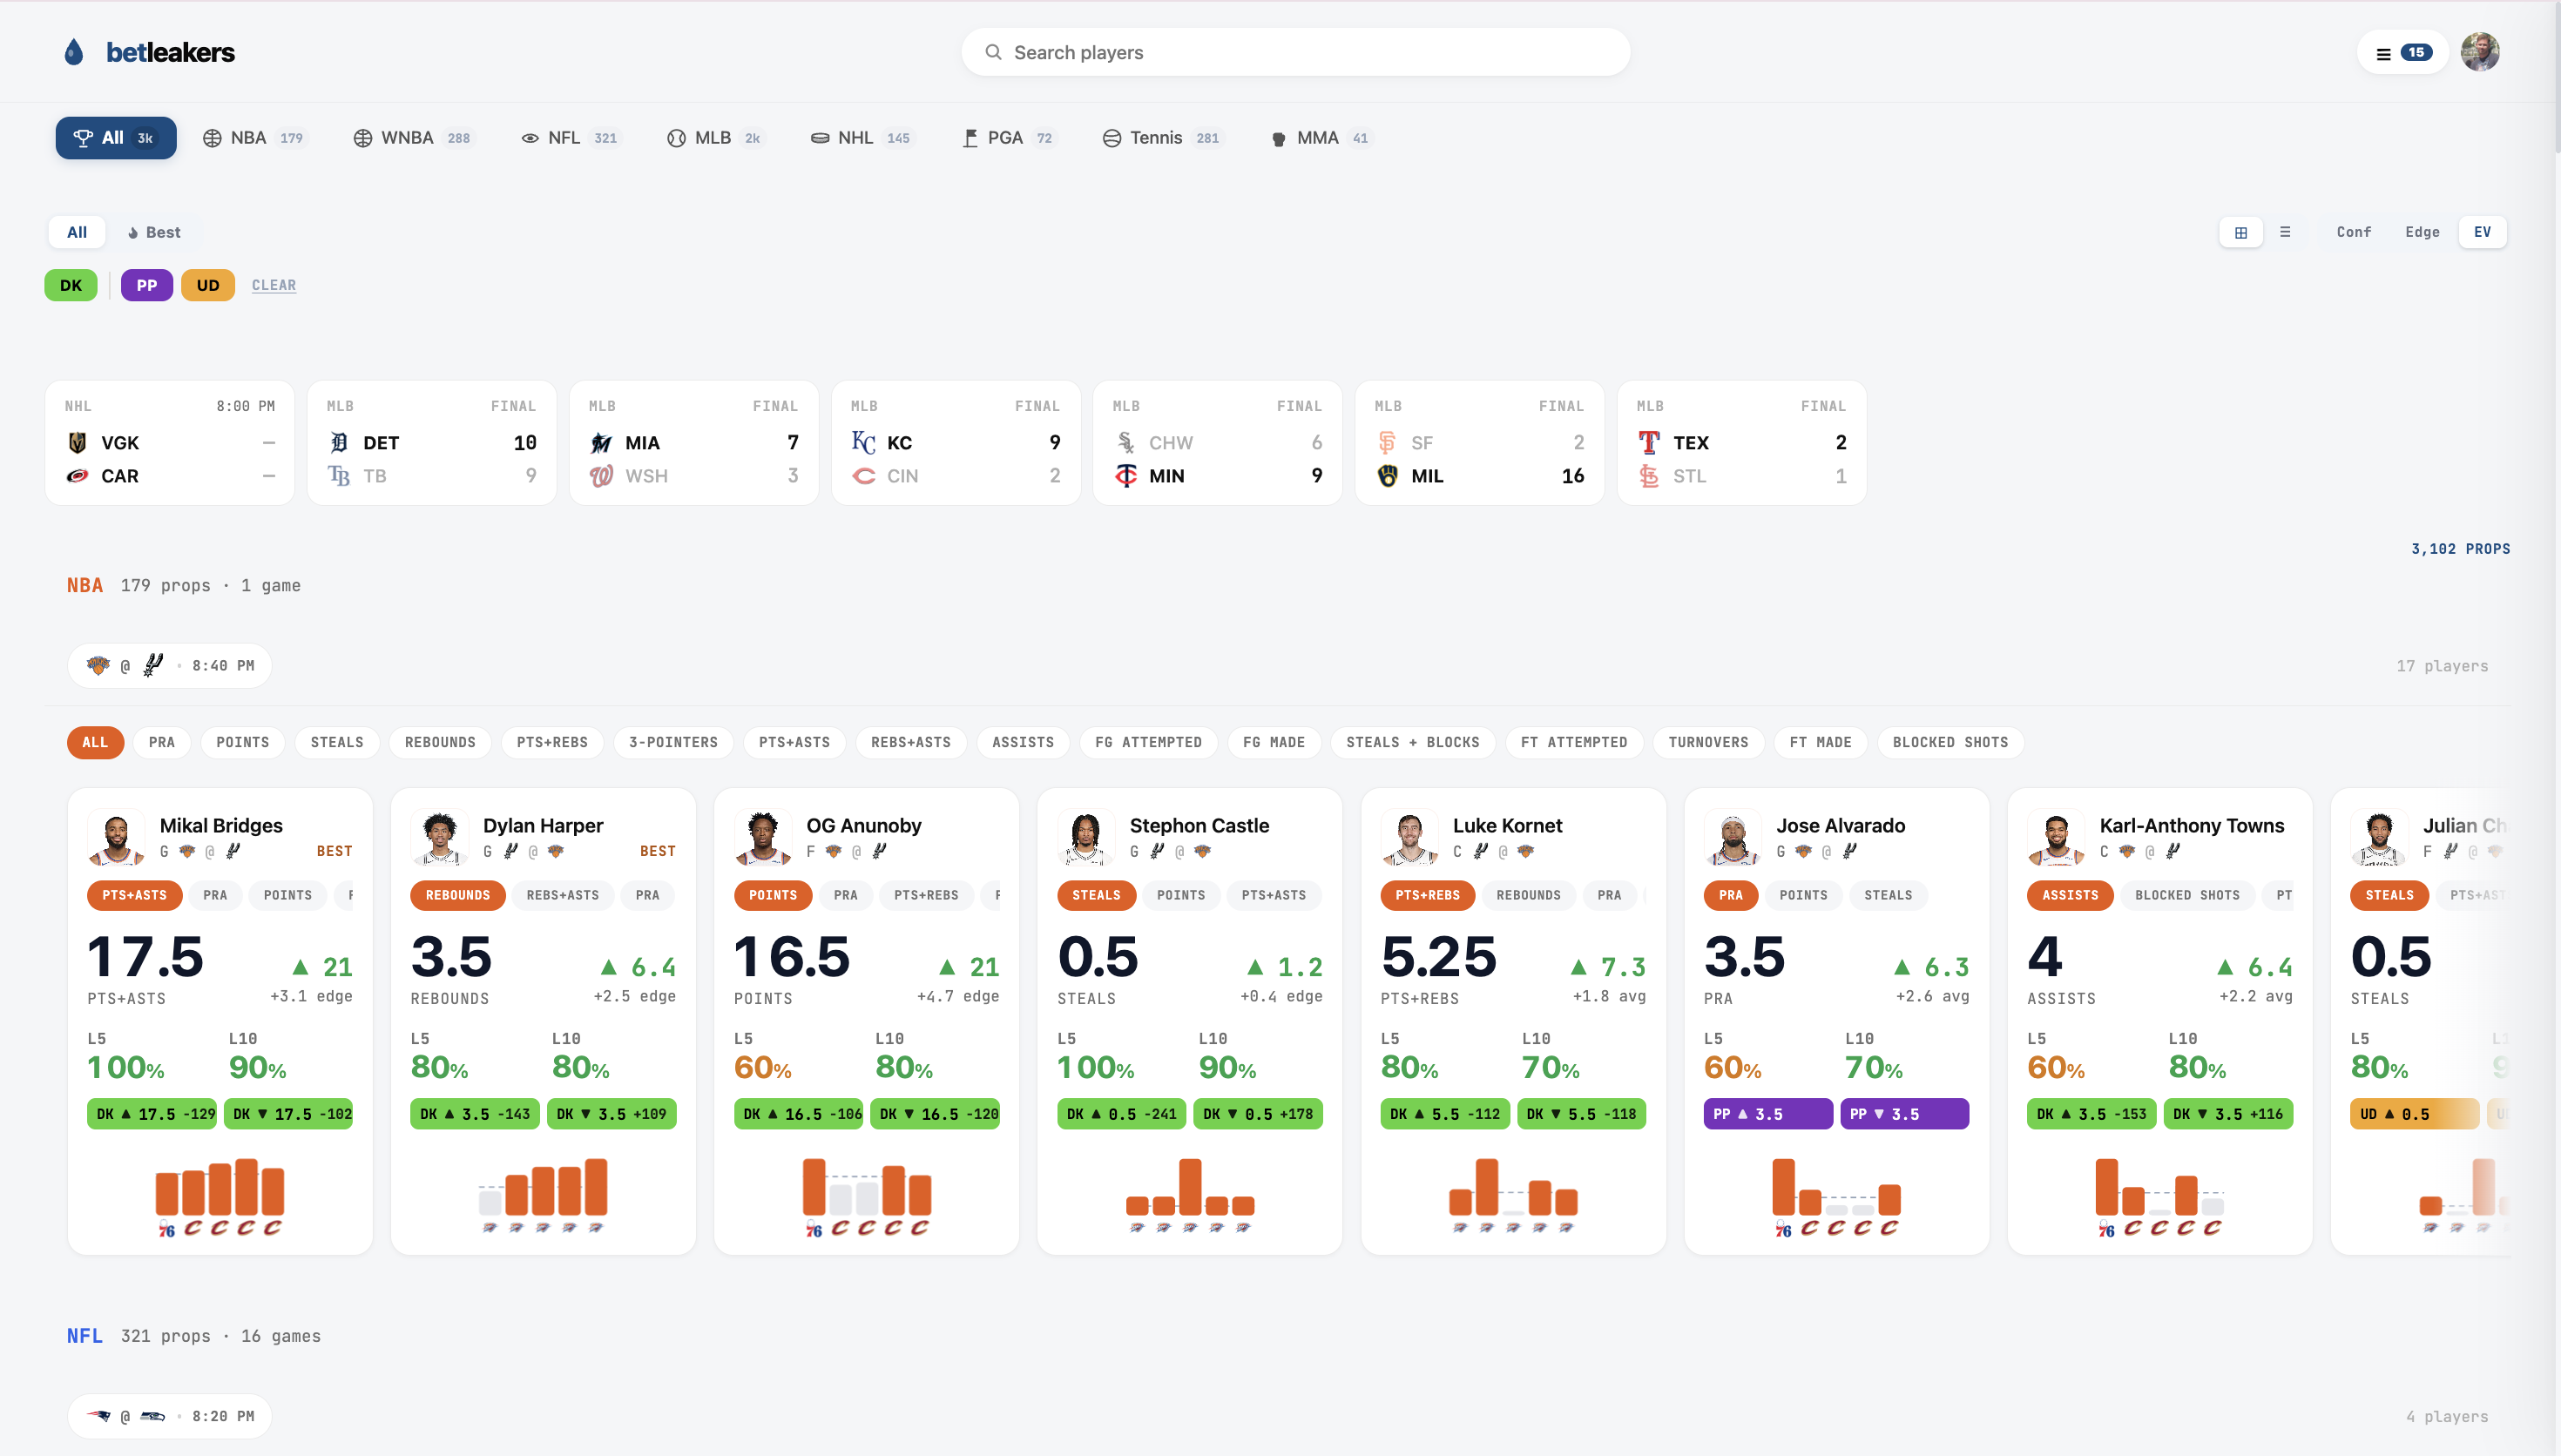
Task: Sort props by EV
Action: tap(2482, 232)
